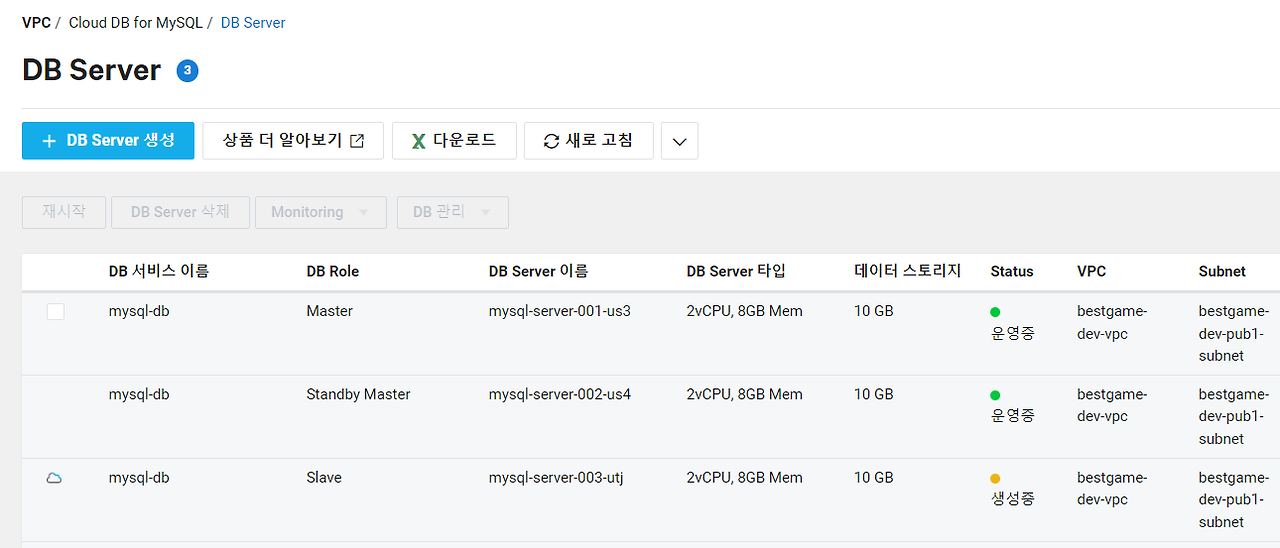Open the Monitoring dropdown
Screen dimensions: 1280x548
point(321,212)
